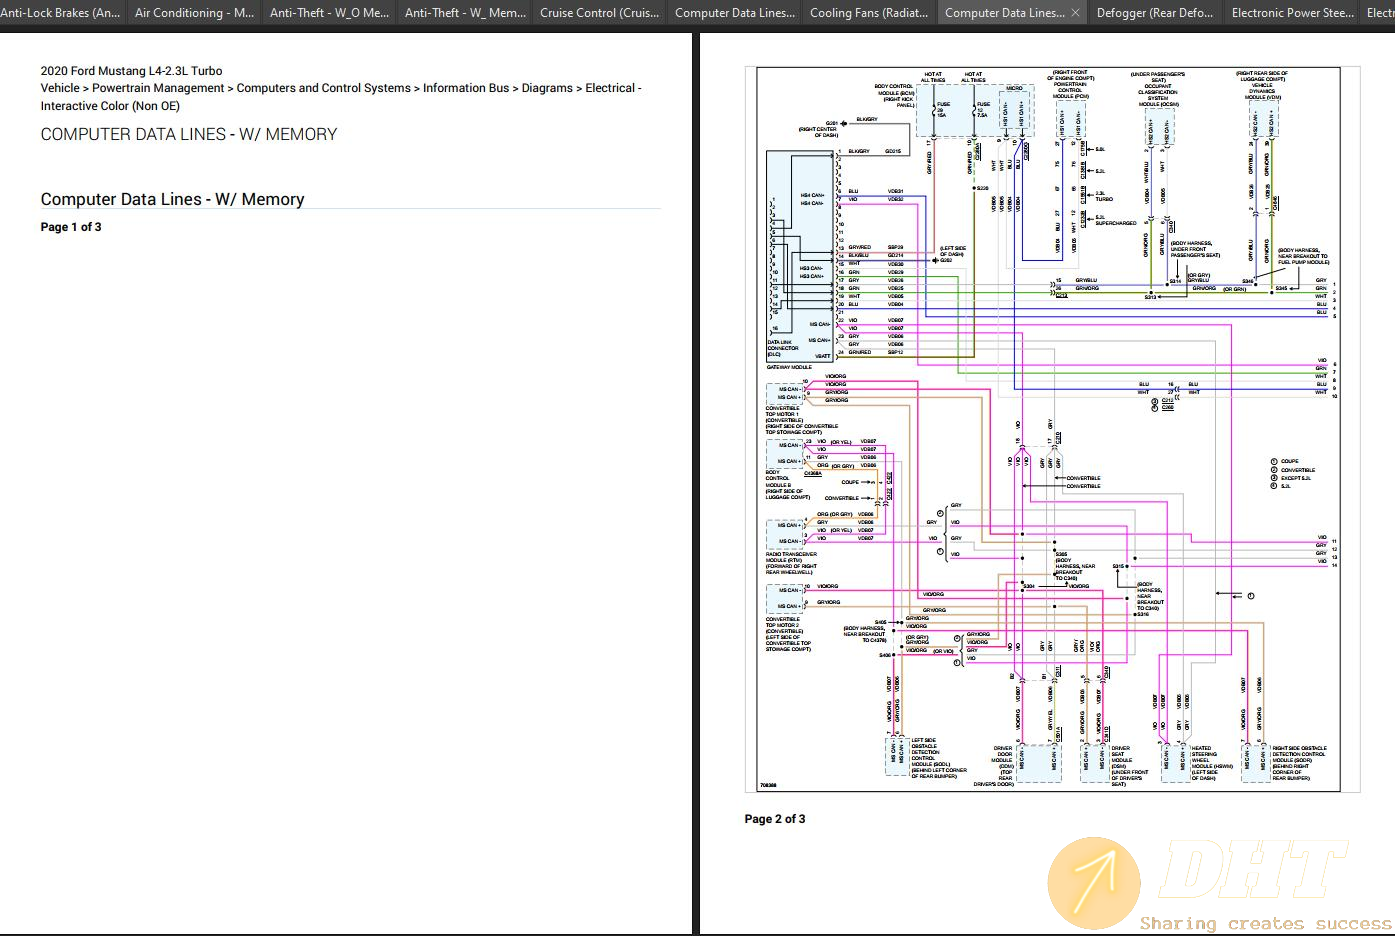Screen dimensions: 1395x936
Task: Click the uppercase COMPUTER DATA LINES - W/ MEMORY heading
Action: 189,134
